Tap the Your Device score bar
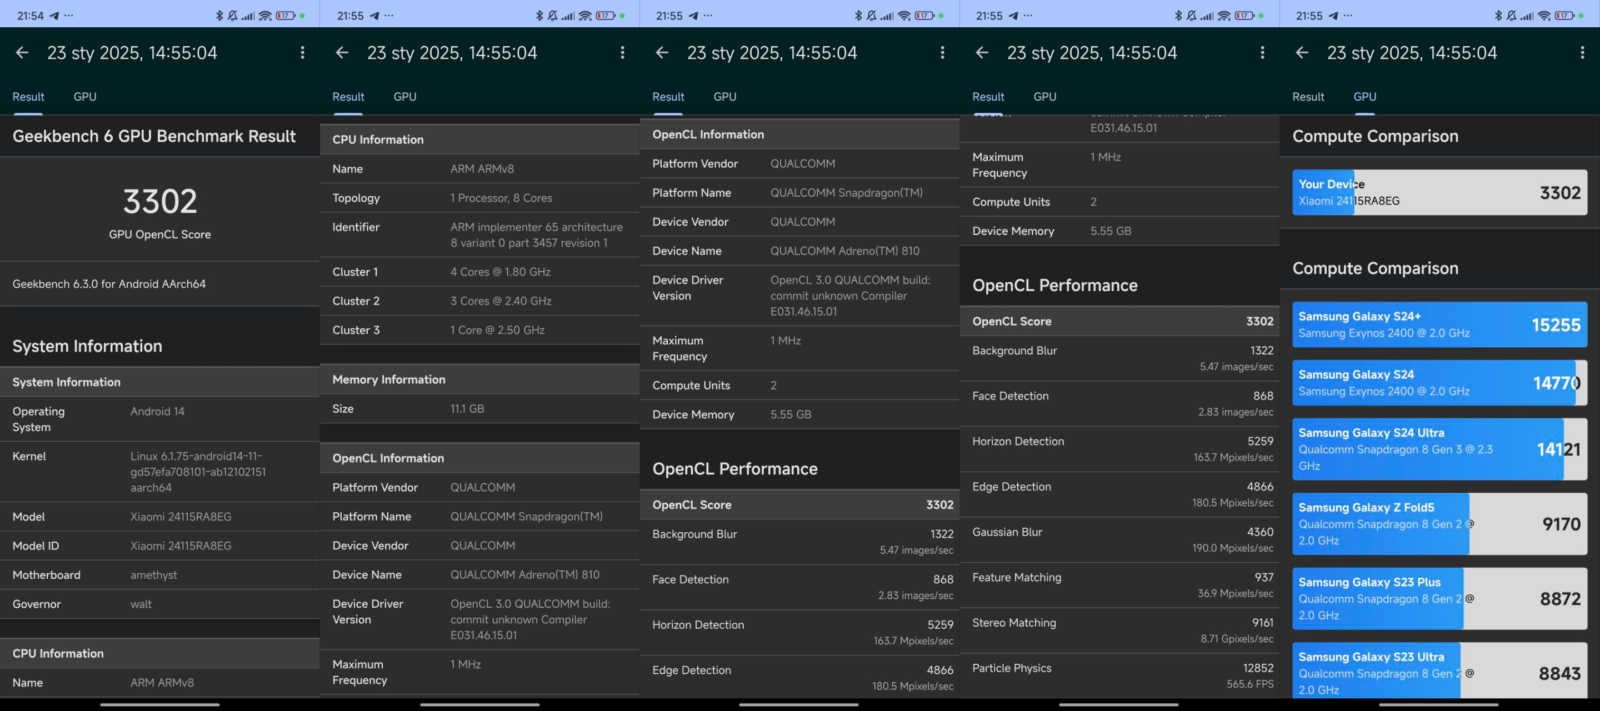Viewport: 1600px width, 711px height. pyautogui.click(x=1439, y=192)
